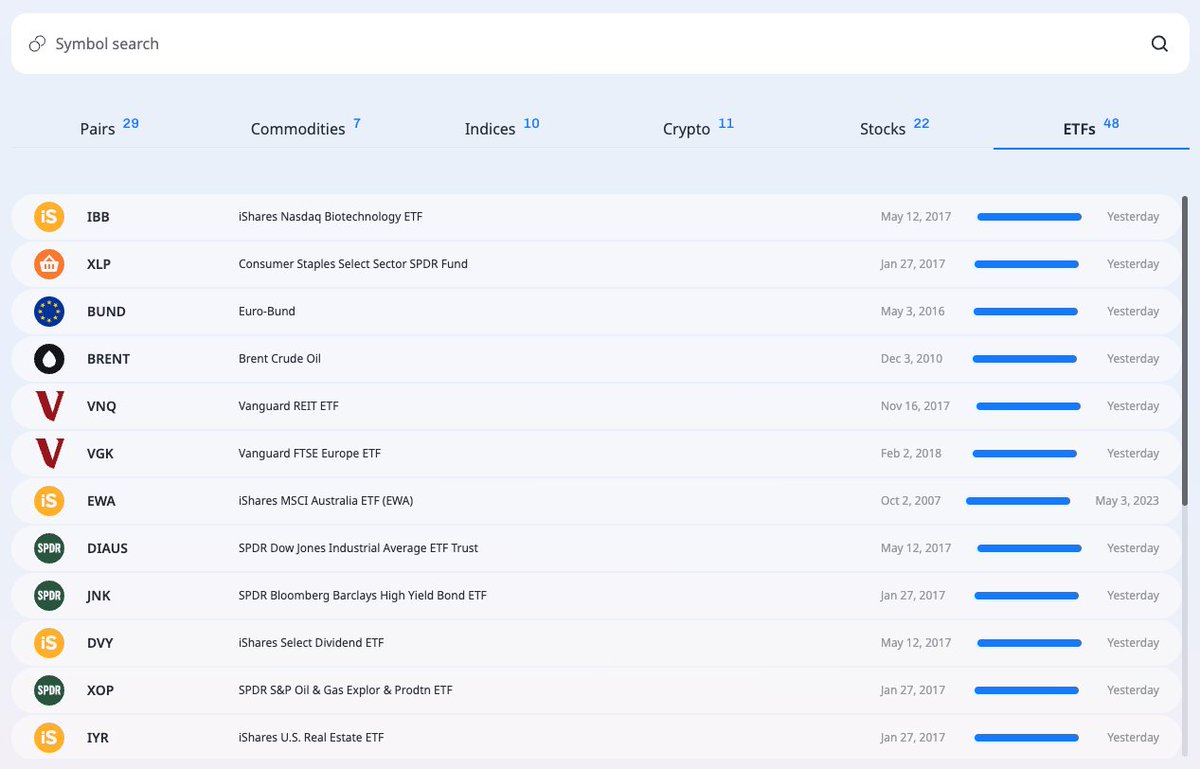The width and height of the screenshot is (1200, 769).
Task: Click the "Feb 2, 2018" start date
Action: pyautogui.click(x=911, y=453)
